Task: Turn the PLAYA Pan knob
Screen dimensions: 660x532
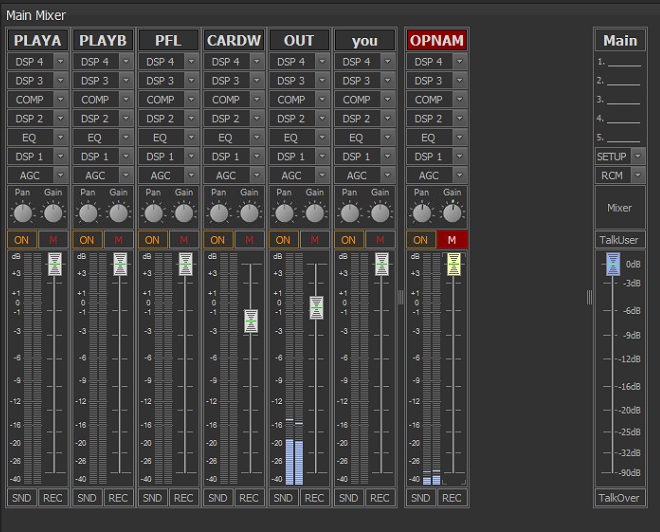Action: [x=23, y=213]
